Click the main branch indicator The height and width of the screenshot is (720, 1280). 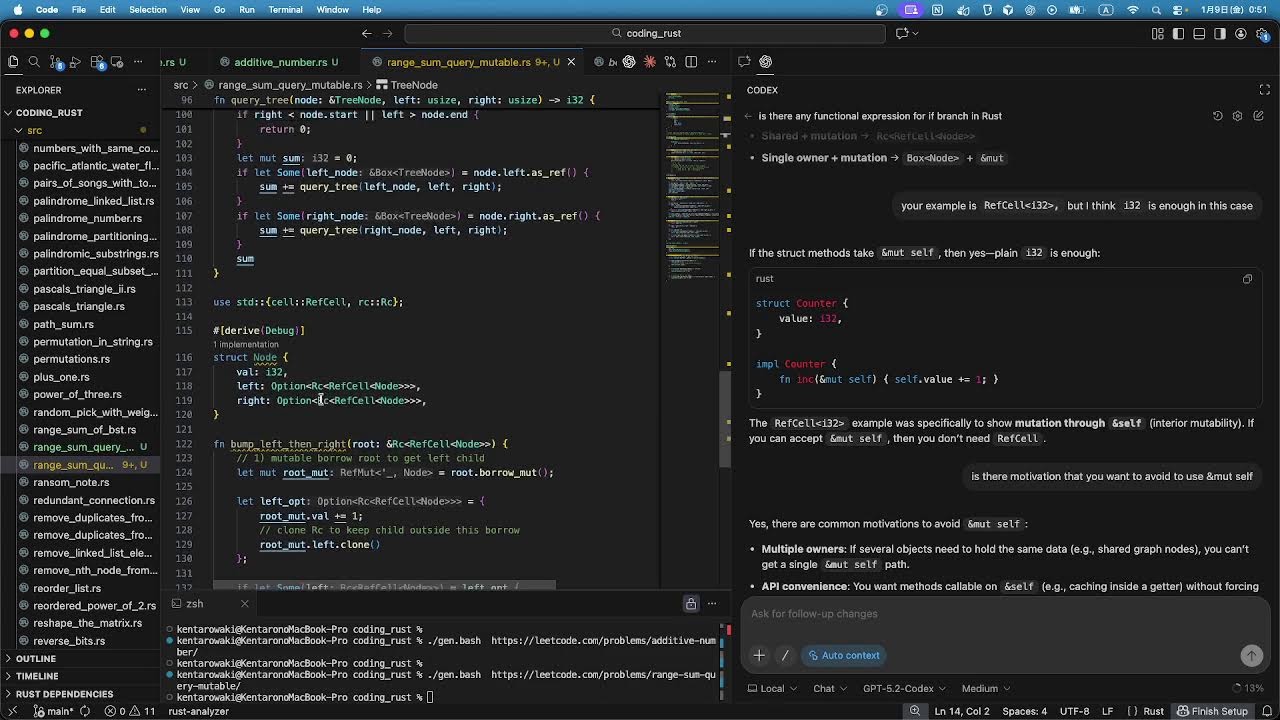click(x=53, y=711)
